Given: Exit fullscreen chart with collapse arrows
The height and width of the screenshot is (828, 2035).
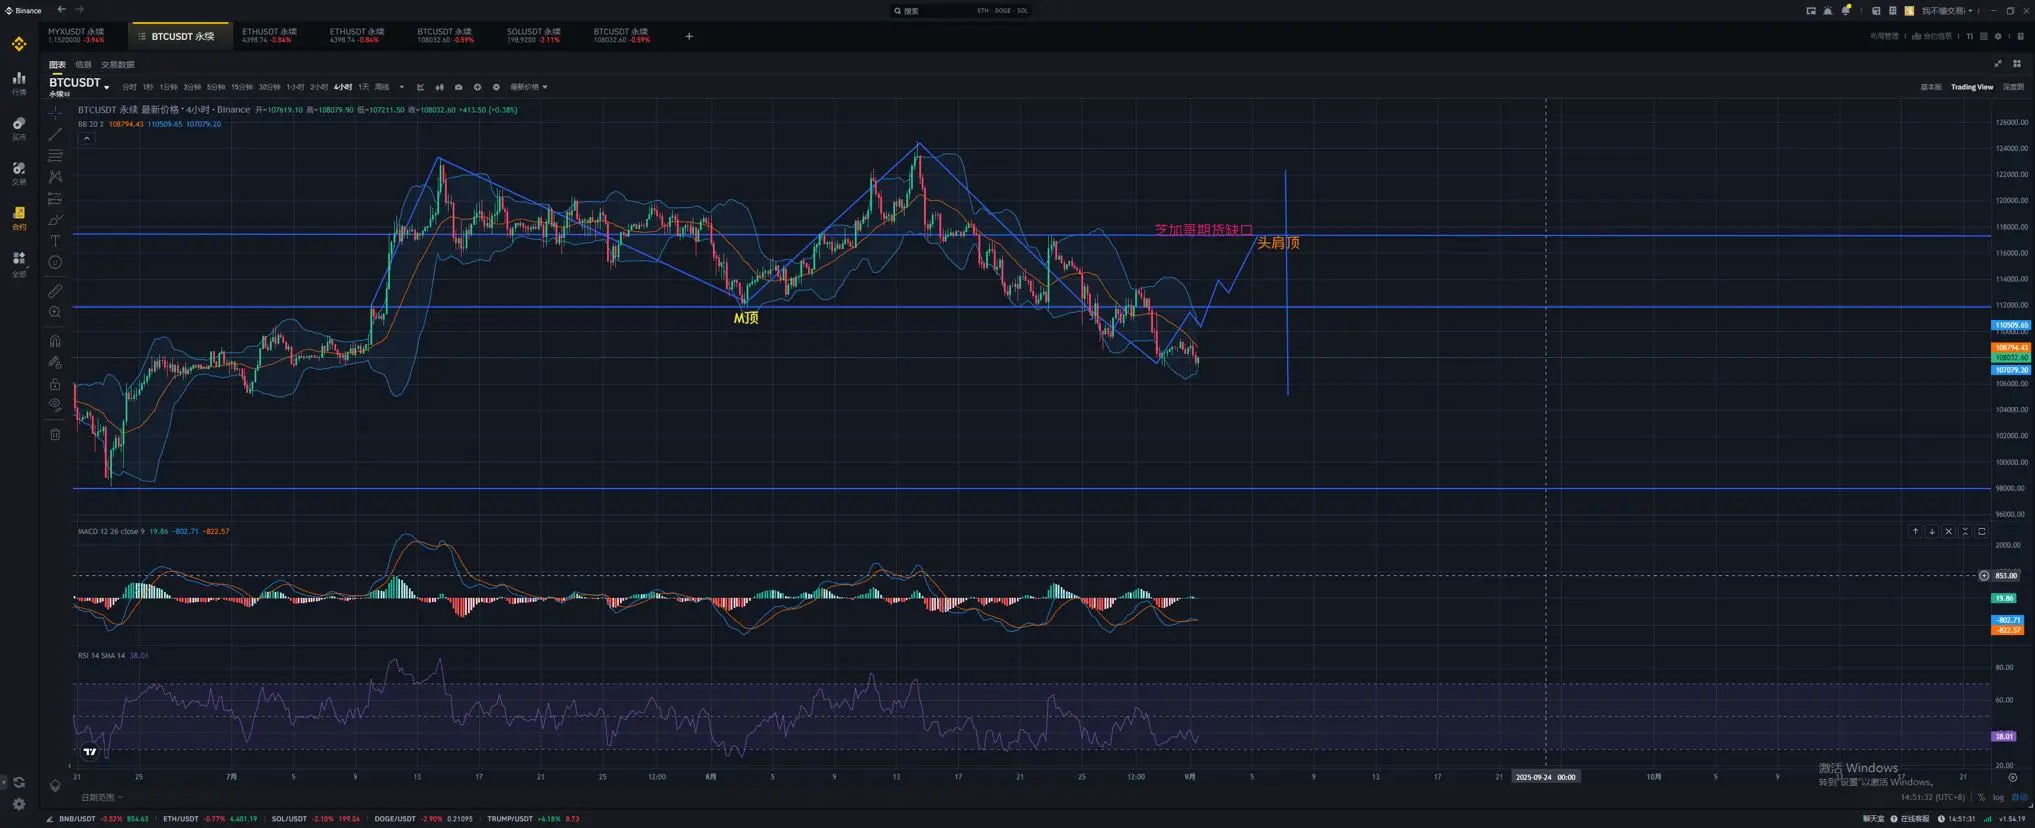Looking at the screenshot, I should [1998, 64].
